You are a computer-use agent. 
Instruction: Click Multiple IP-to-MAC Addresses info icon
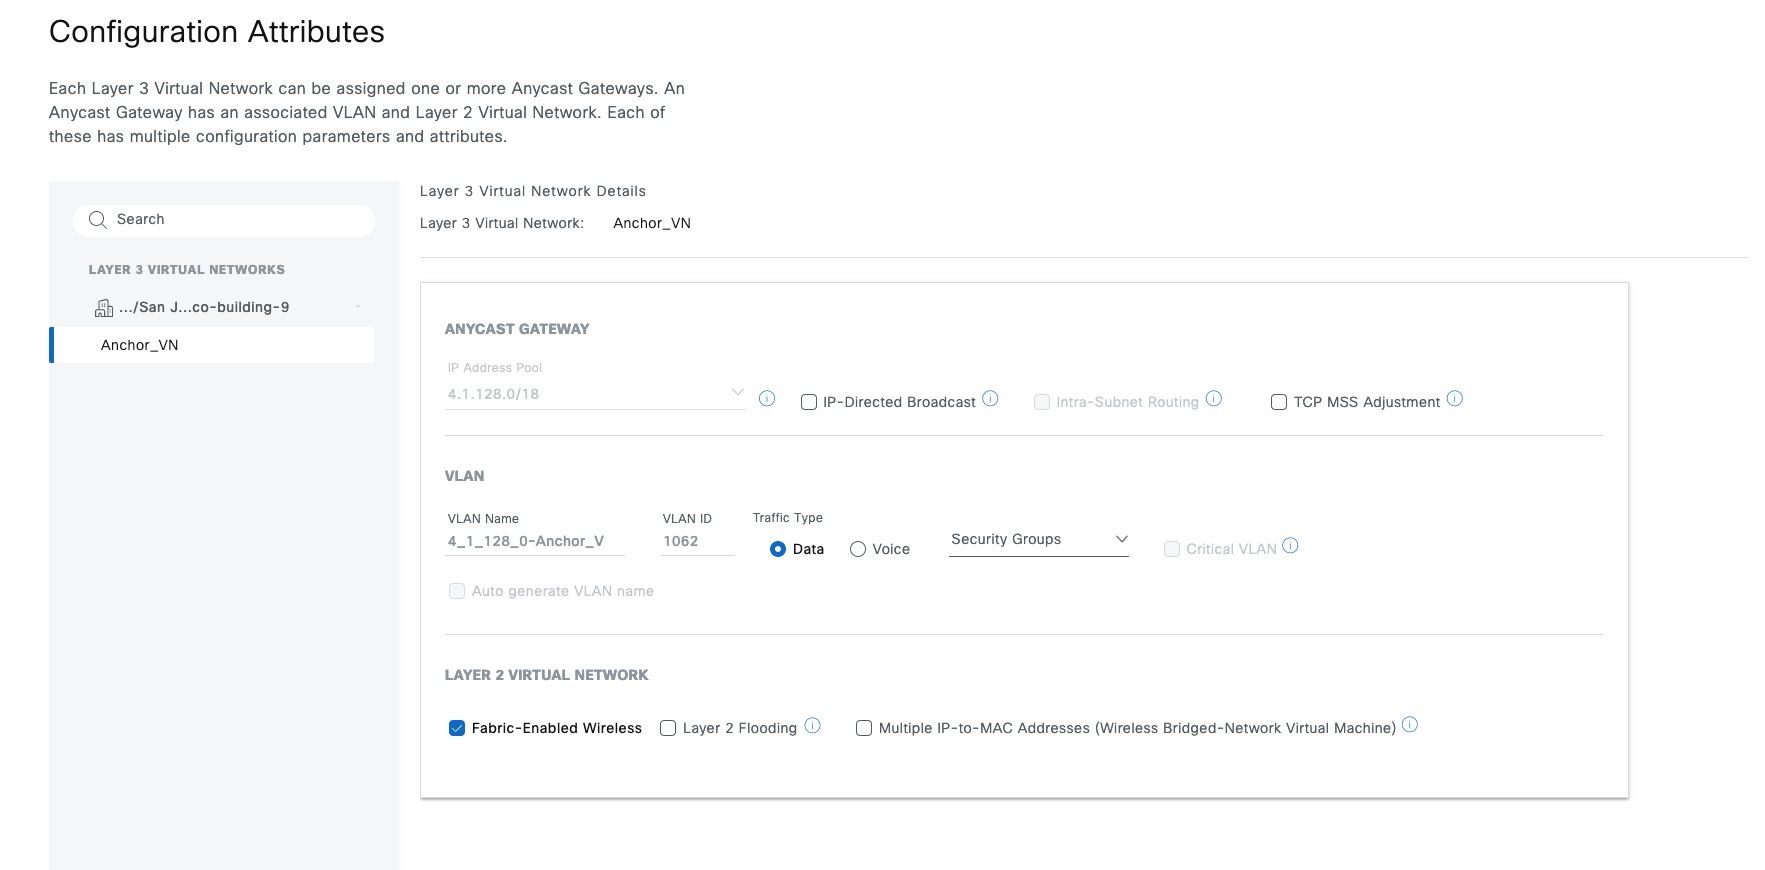point(1410,725)
